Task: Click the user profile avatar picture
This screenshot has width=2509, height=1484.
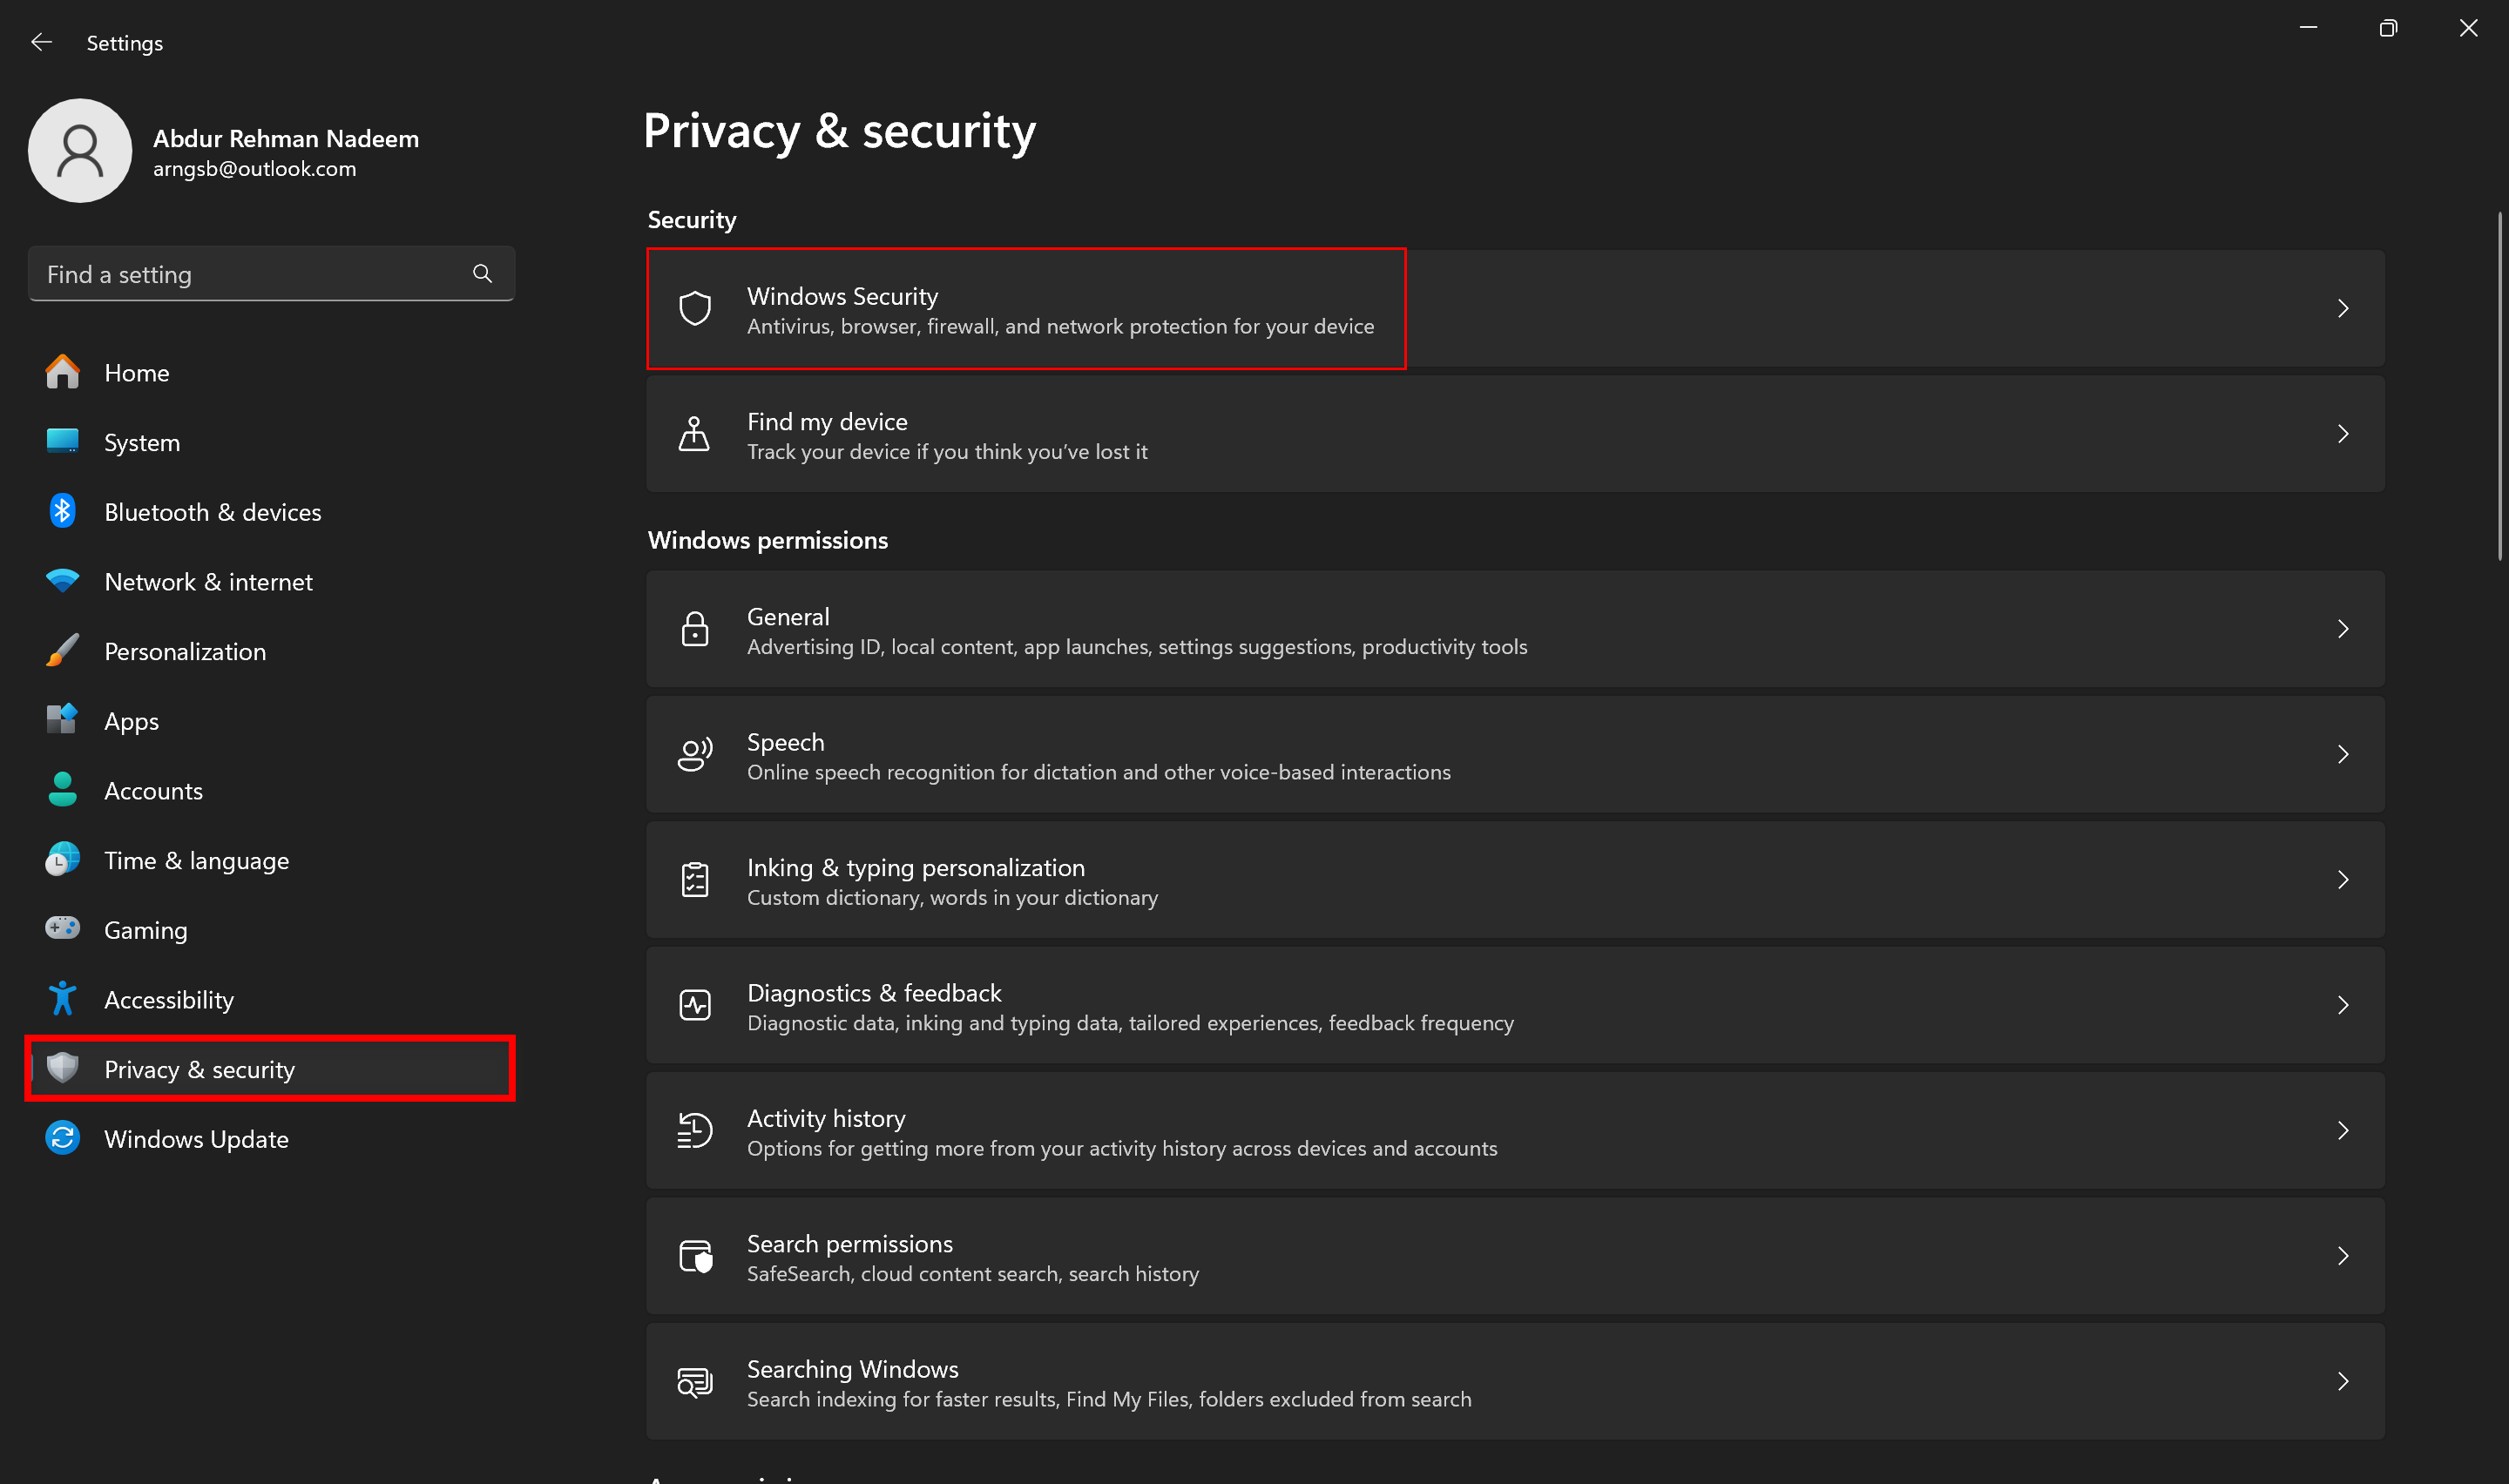Action: point(80,151)
